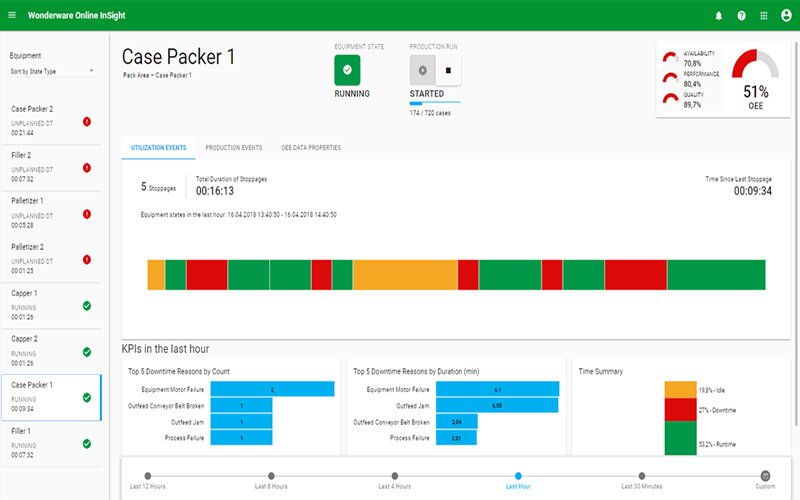Select Case Packer 2 in equipment list
This screenshot has width=800, height=500.
pos(52,121)
